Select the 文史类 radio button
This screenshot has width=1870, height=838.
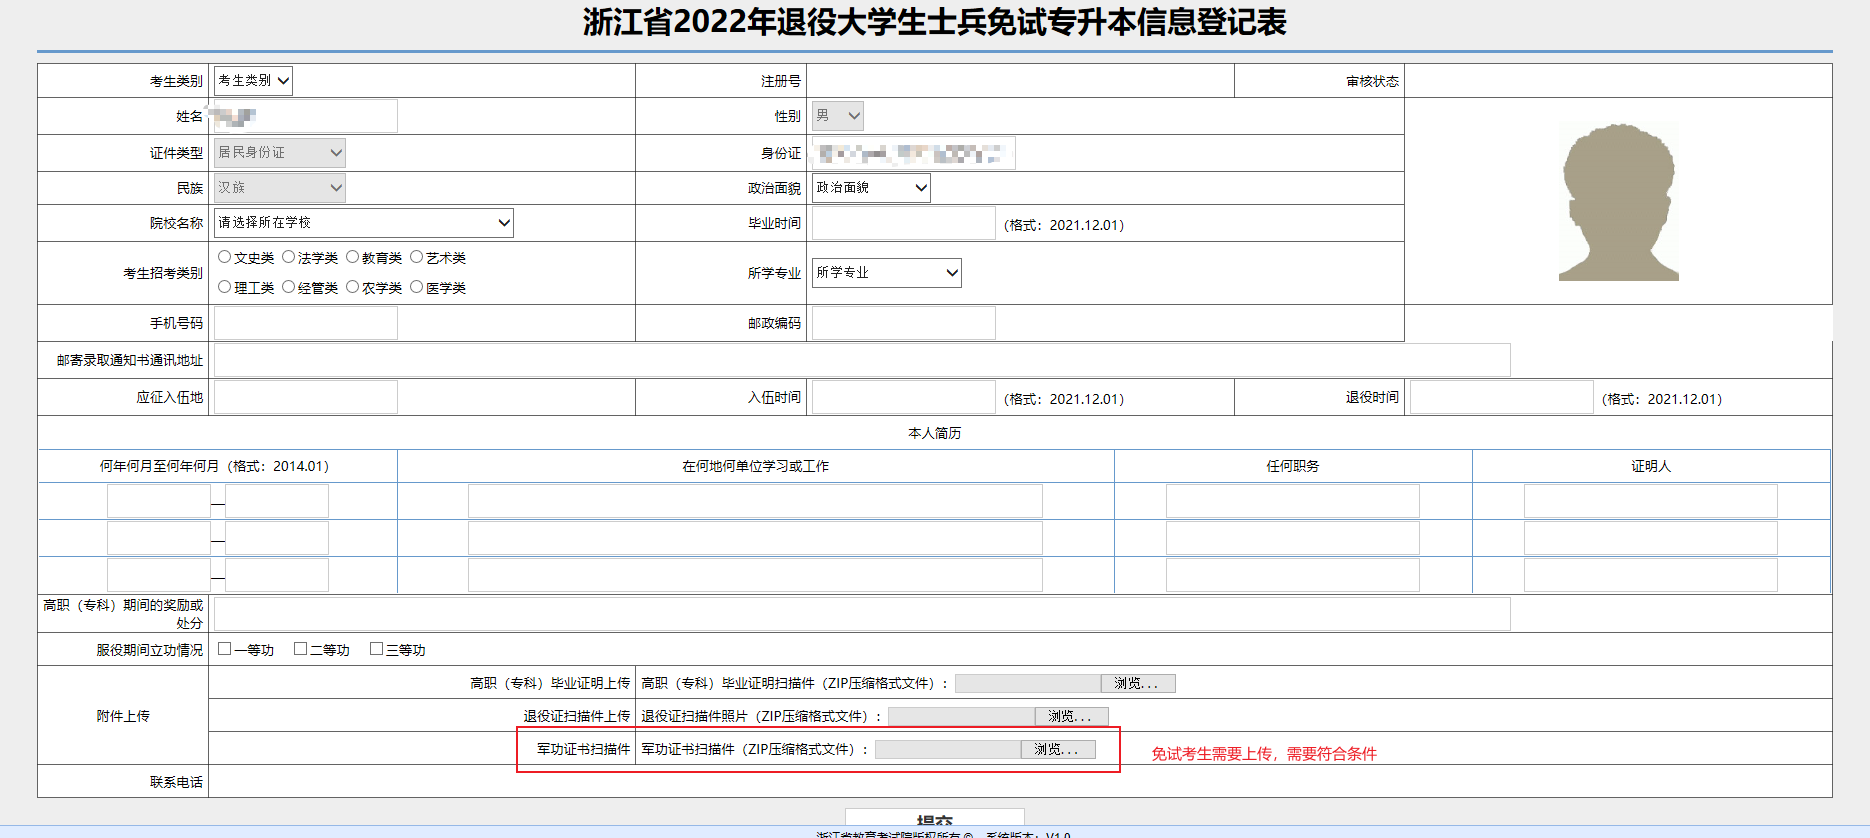click(x=225, y=257)
